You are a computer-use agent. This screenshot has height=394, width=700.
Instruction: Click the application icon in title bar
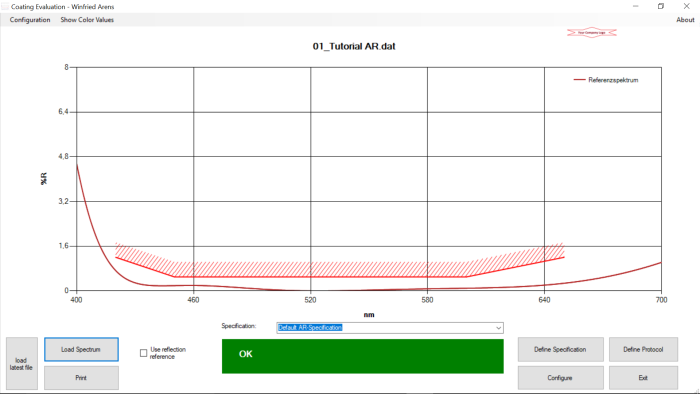[x=5, y=6]
